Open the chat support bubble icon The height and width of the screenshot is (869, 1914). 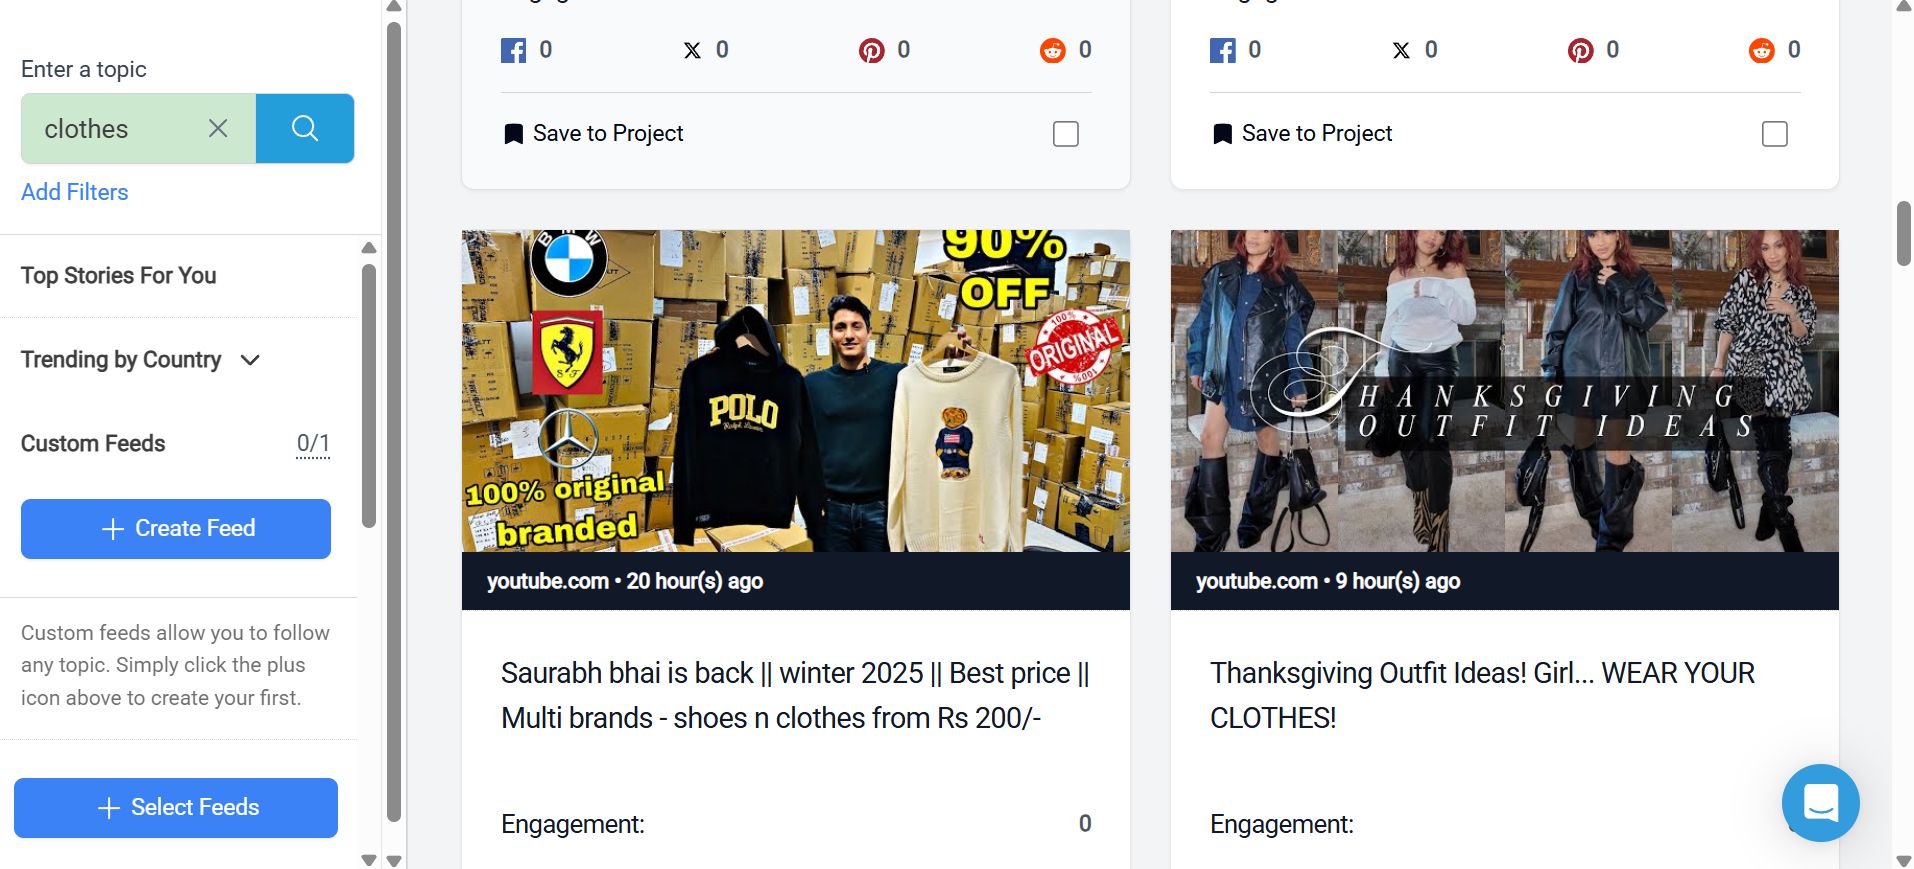click(1820, 802)
